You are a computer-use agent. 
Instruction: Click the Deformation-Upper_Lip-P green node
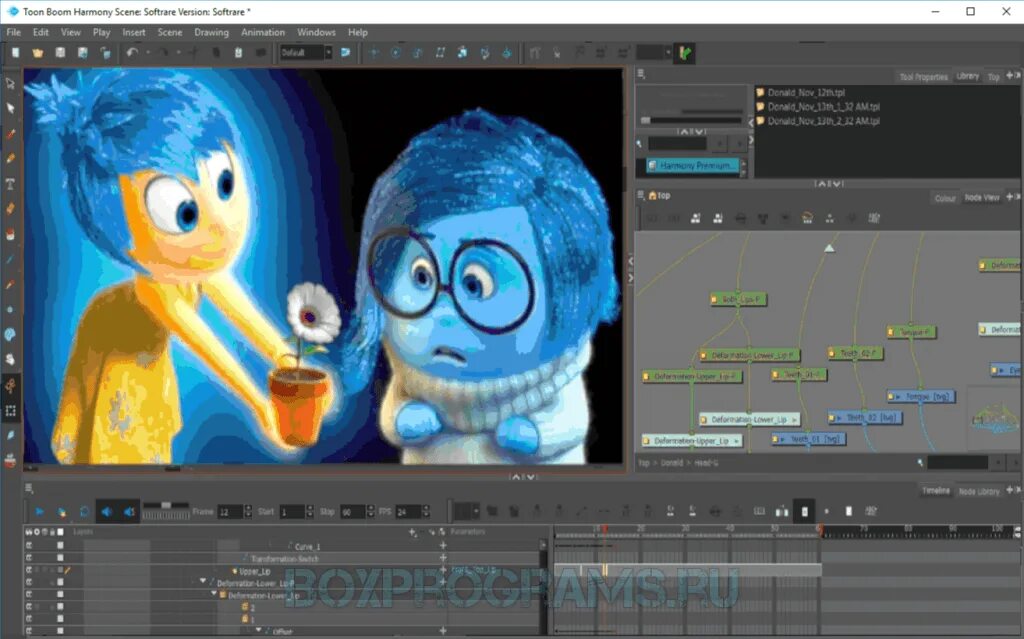coord(692,376)
